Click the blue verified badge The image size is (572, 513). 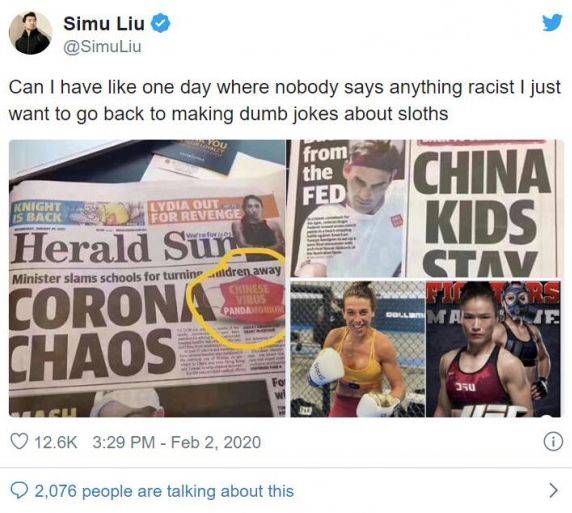(x=160, y=24)
